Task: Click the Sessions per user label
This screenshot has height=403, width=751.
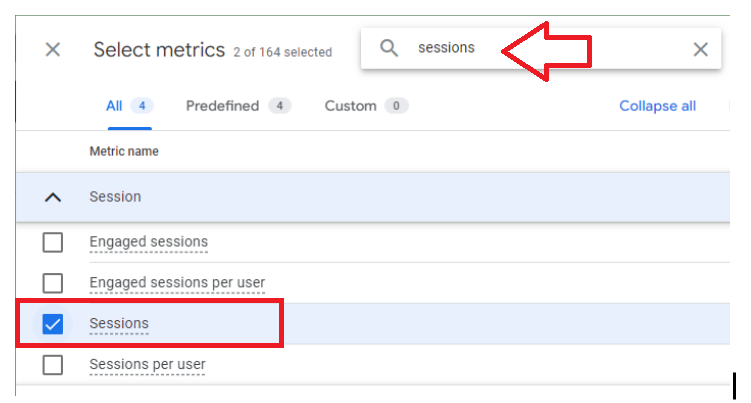Action: point(148,364)
